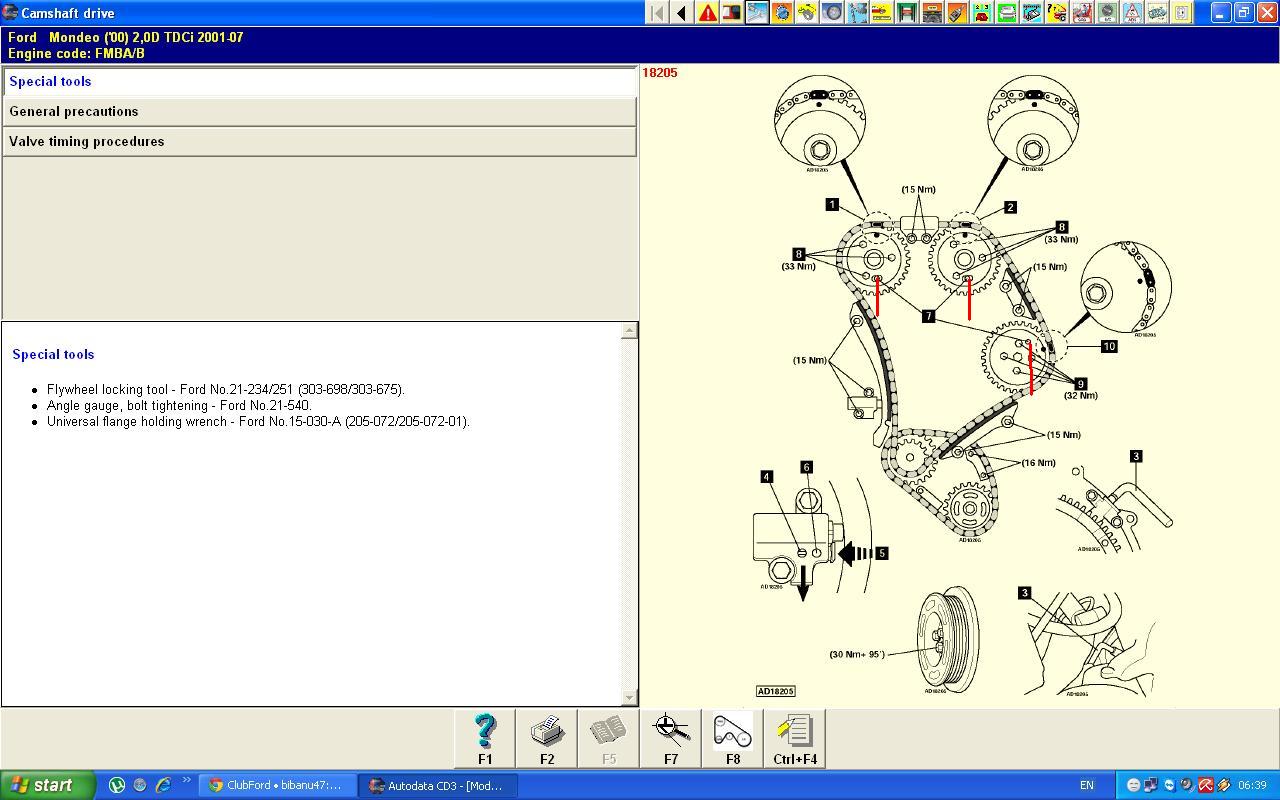Open the Windows start menu

pyautogui.click(x=47, y=785)
